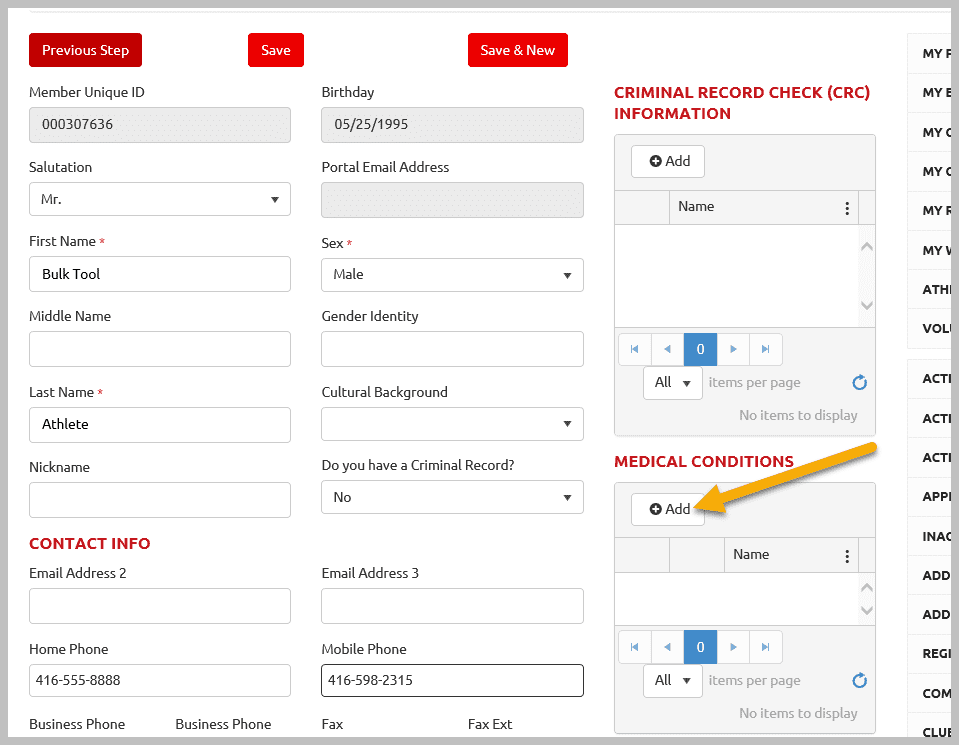959x745 pixels.
Task: Open items per page dropdown in Medical Conditions
Action: click(673, 681)
